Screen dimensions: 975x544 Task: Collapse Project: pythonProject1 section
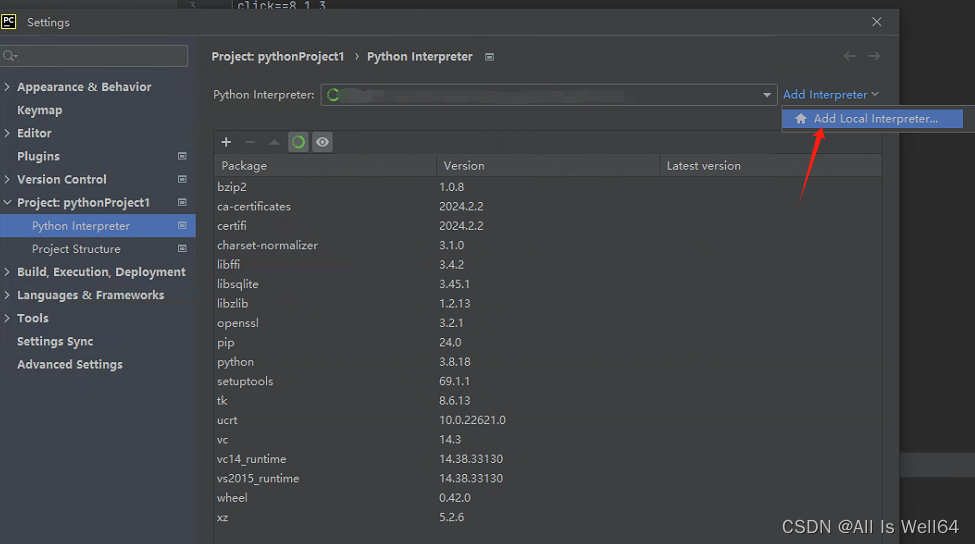pyautogui.click(x=7, y=203)
